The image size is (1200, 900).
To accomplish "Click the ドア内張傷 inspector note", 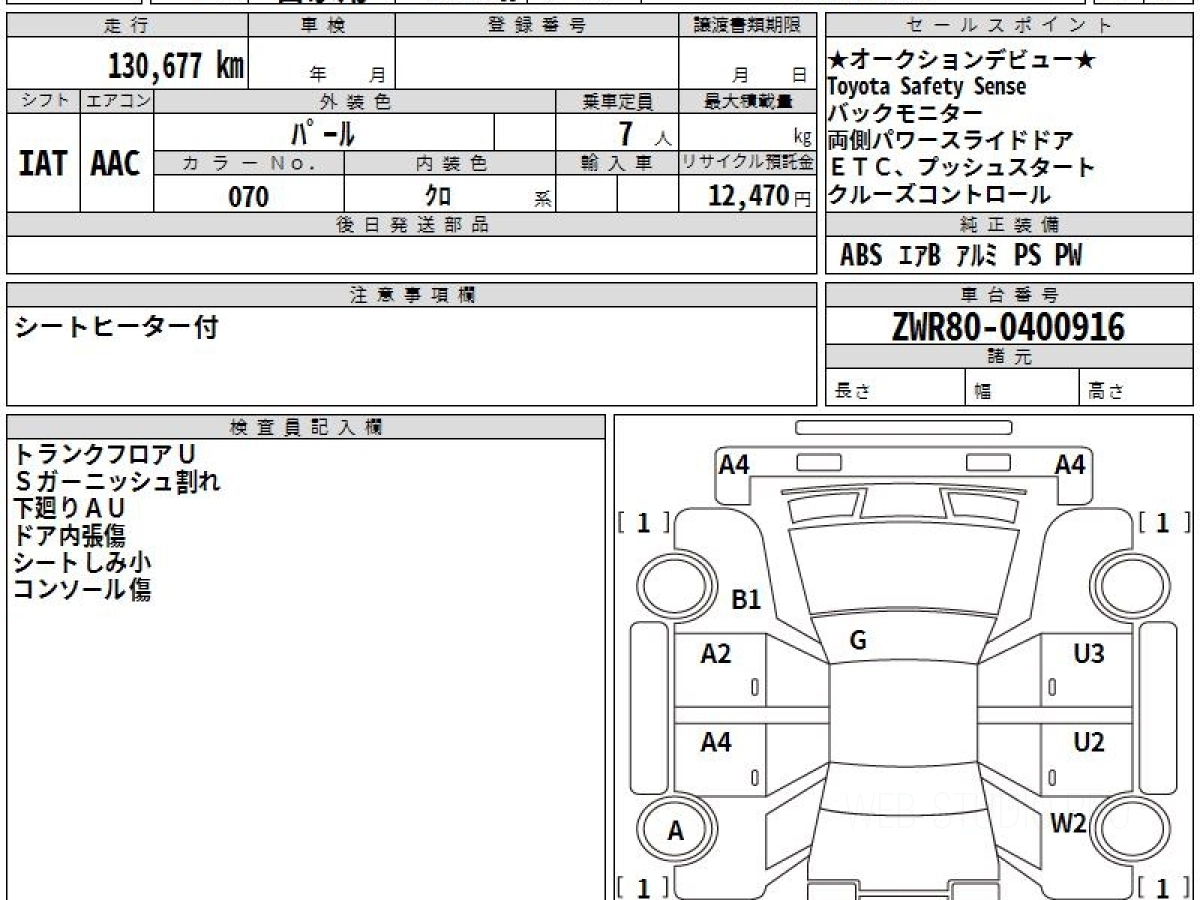I will click(70, 536).
